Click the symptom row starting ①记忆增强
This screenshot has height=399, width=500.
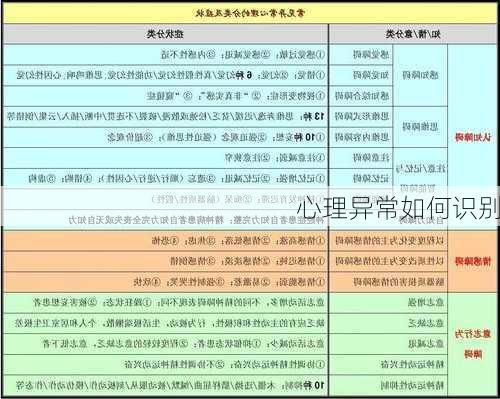[165, 178]
